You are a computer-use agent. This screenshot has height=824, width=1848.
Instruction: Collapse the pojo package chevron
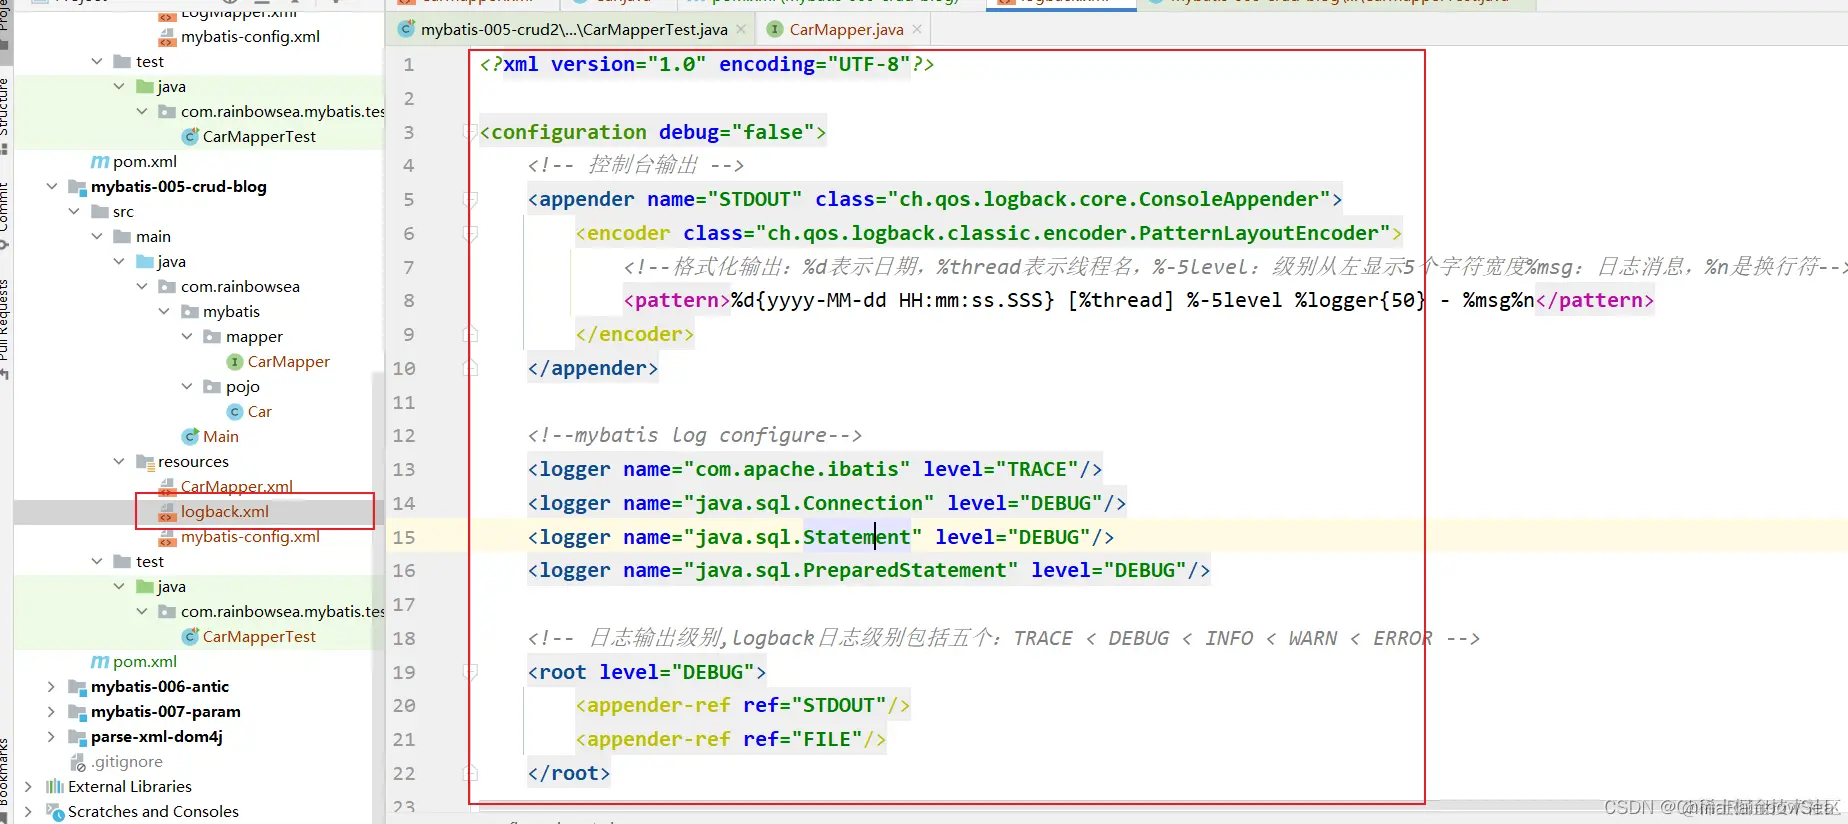click(x=187, y=387)
